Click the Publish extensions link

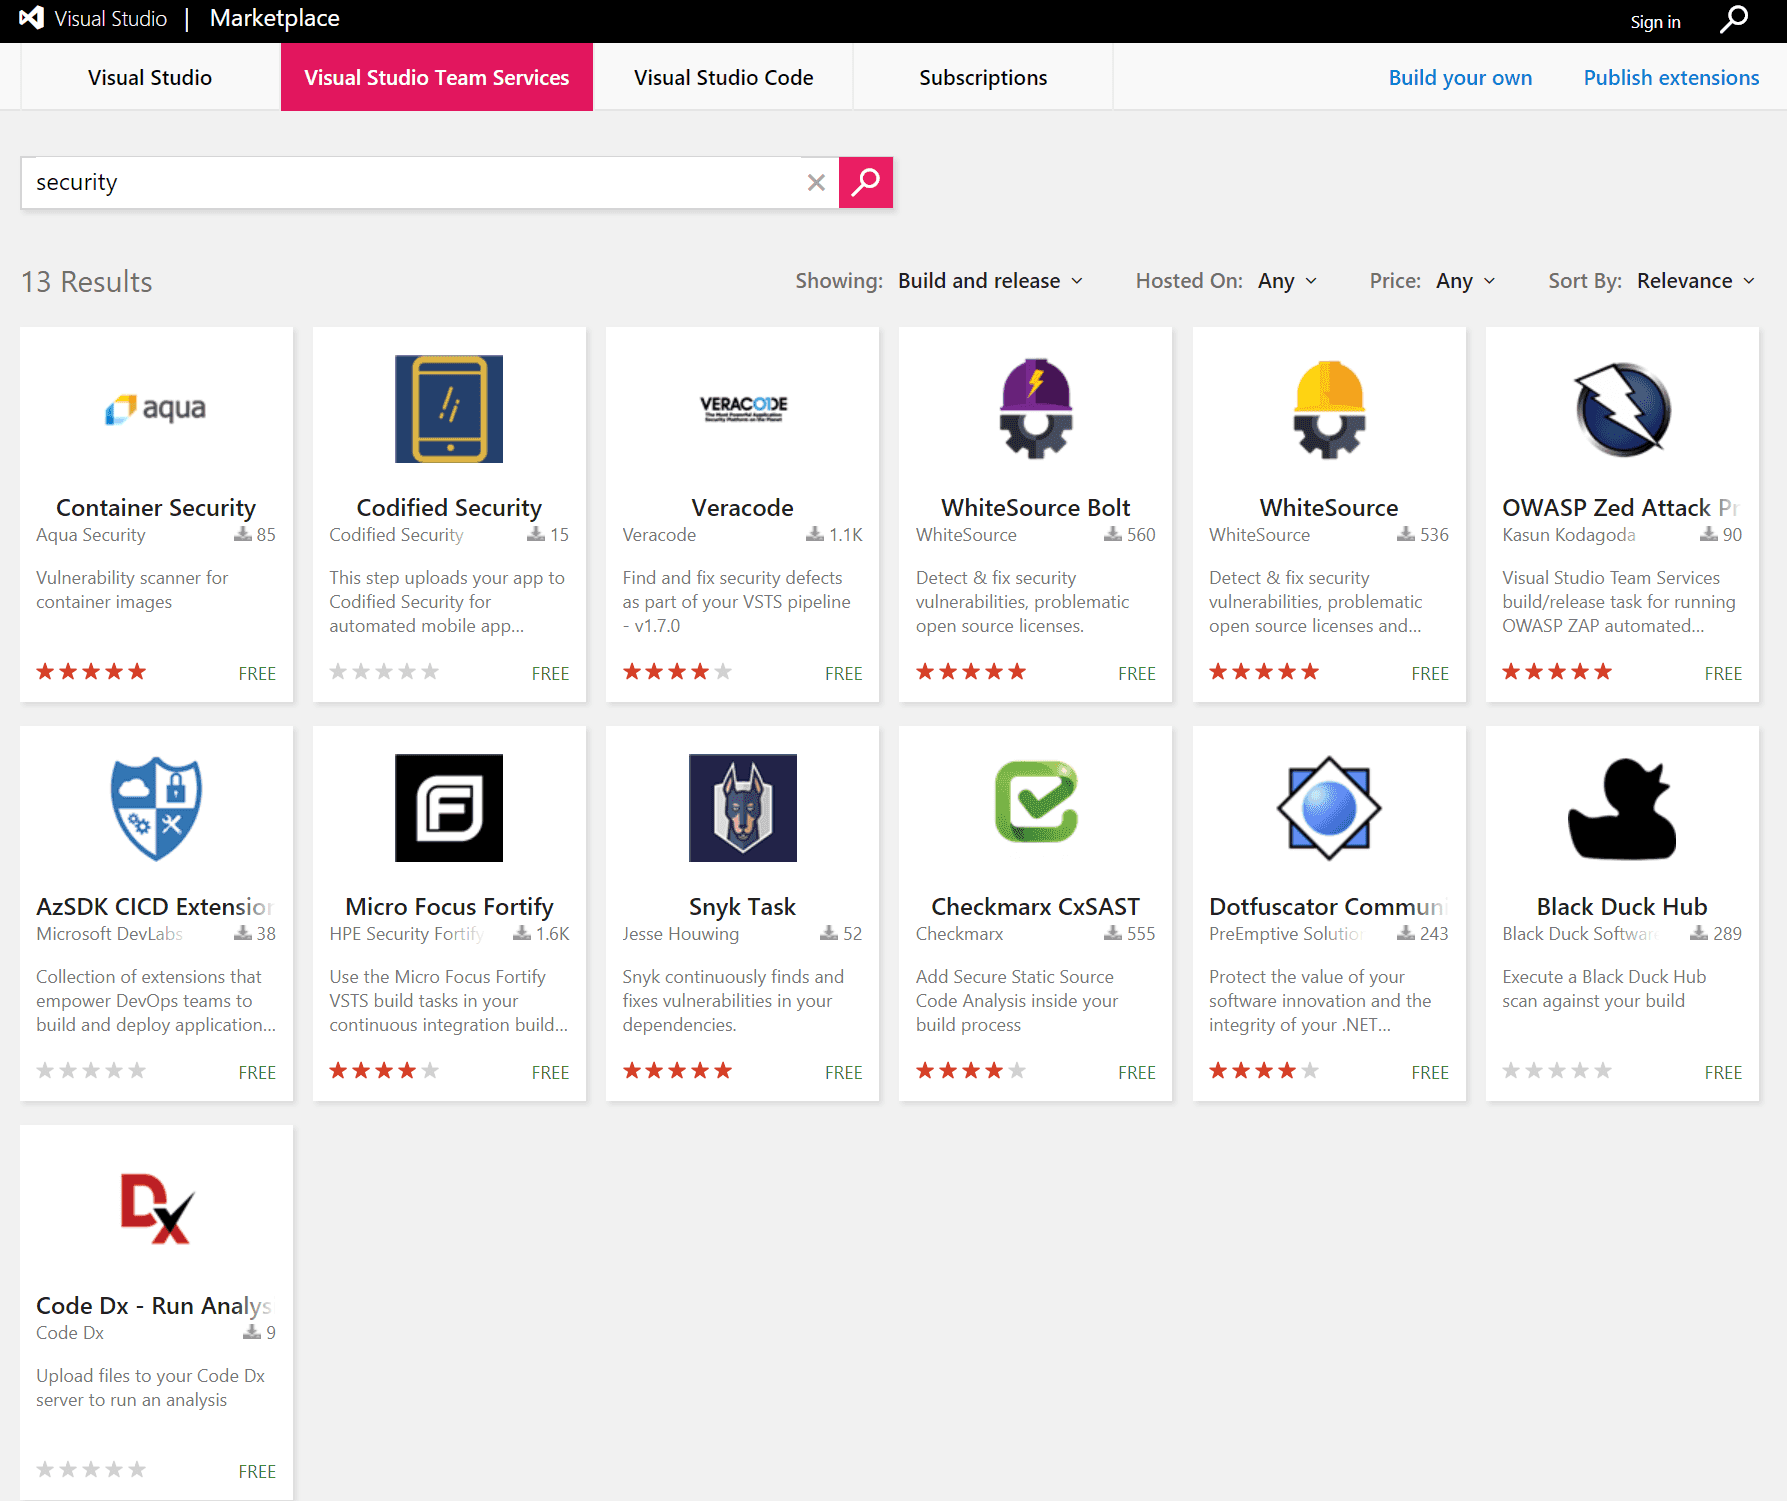click(x=1671, y=77)
